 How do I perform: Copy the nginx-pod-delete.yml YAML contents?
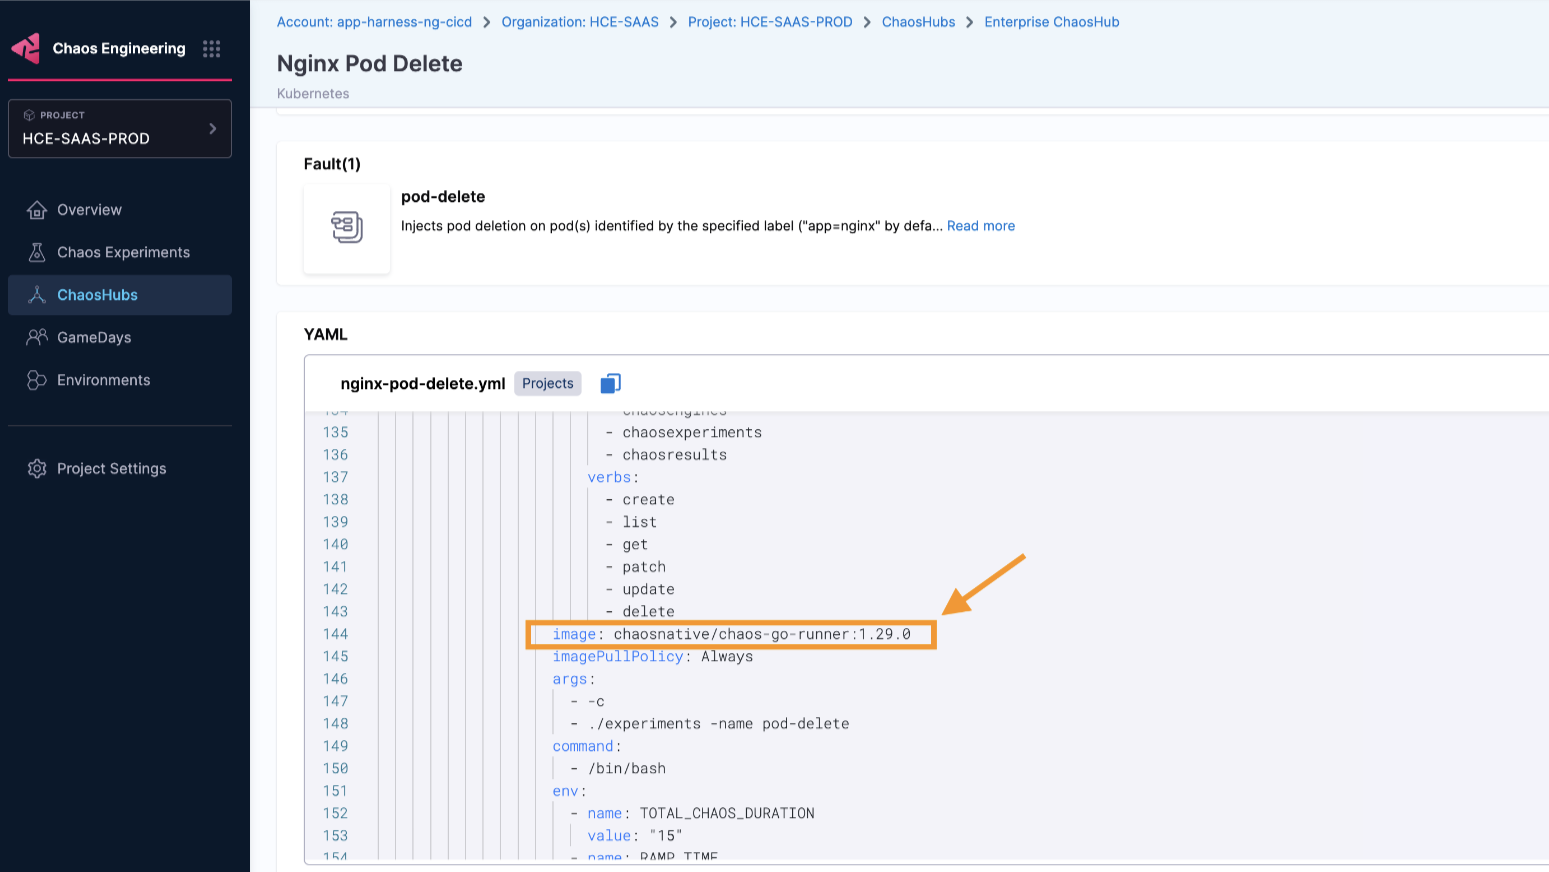[x=610, y=384]
